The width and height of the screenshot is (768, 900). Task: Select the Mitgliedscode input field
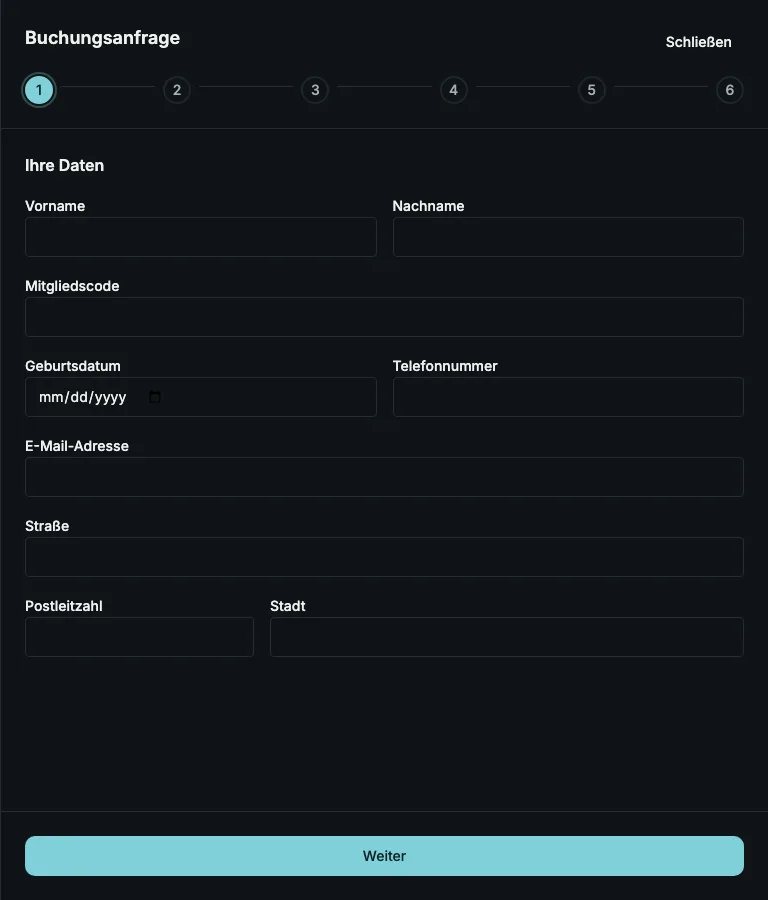pyautogui.click(x=385, y=317)
